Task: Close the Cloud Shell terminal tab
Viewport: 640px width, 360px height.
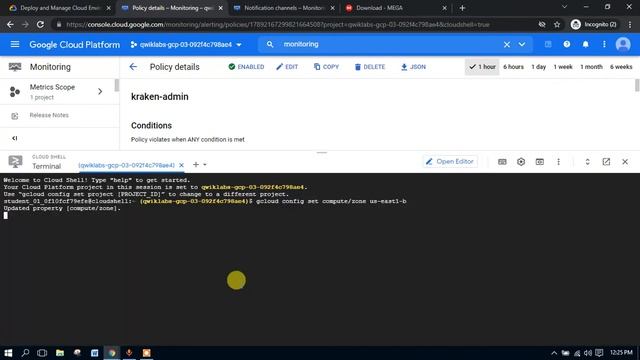Action: (181, 165)
